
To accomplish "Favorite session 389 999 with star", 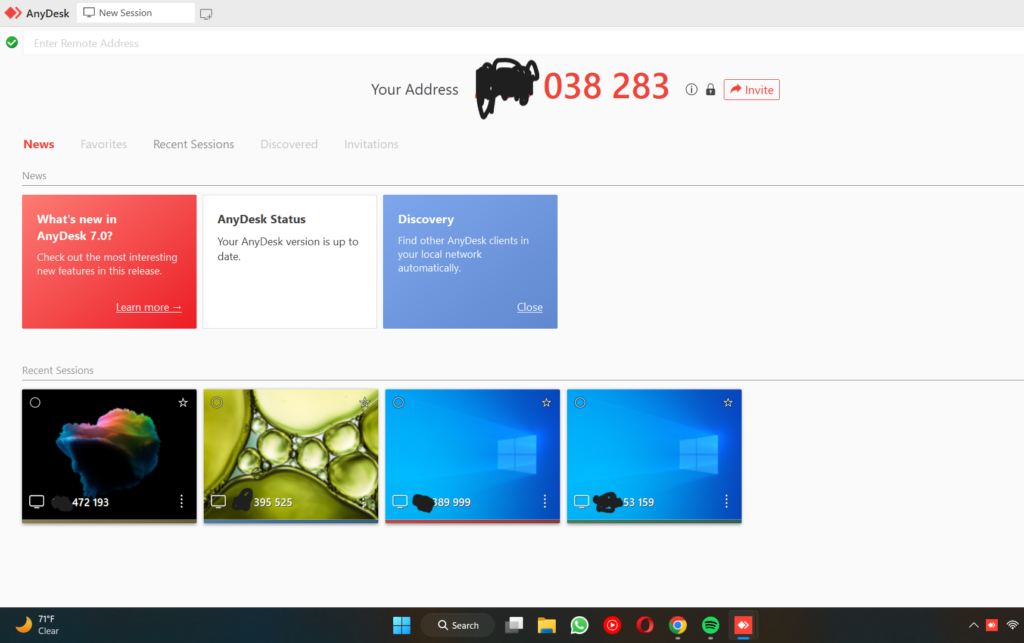I will click(546, 403).
